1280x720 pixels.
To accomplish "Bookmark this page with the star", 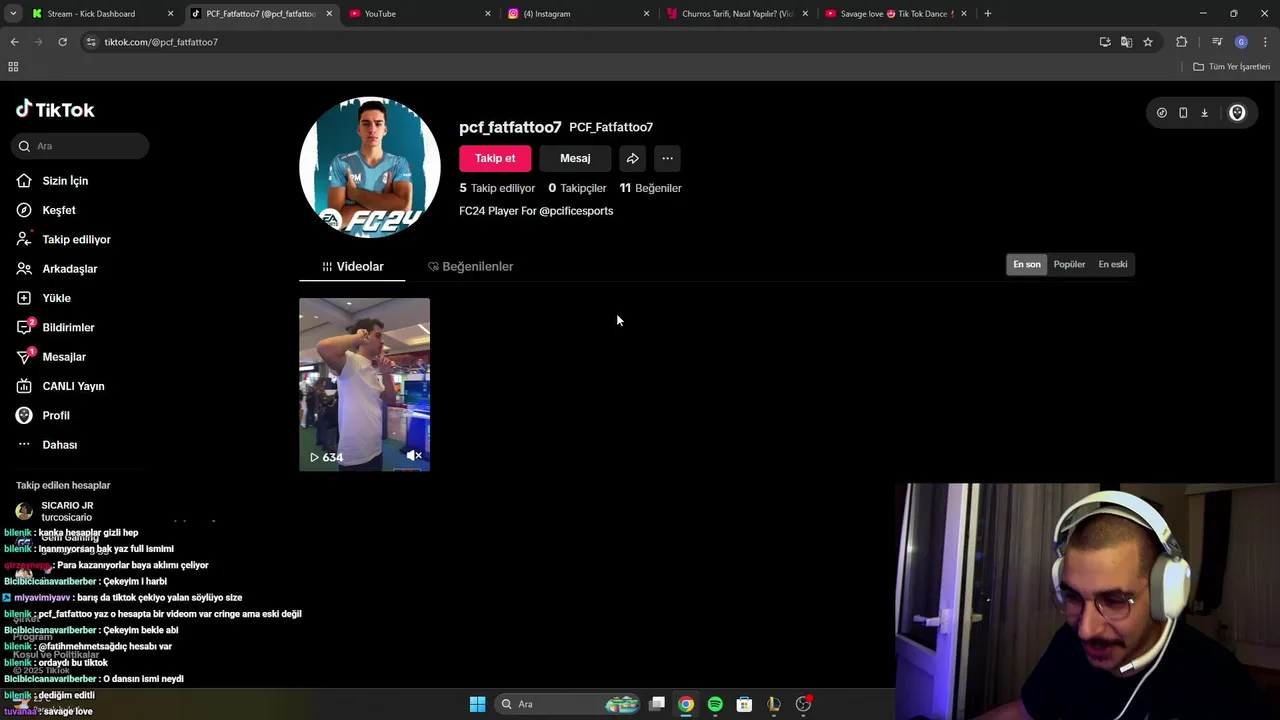I will [1148, 42].
